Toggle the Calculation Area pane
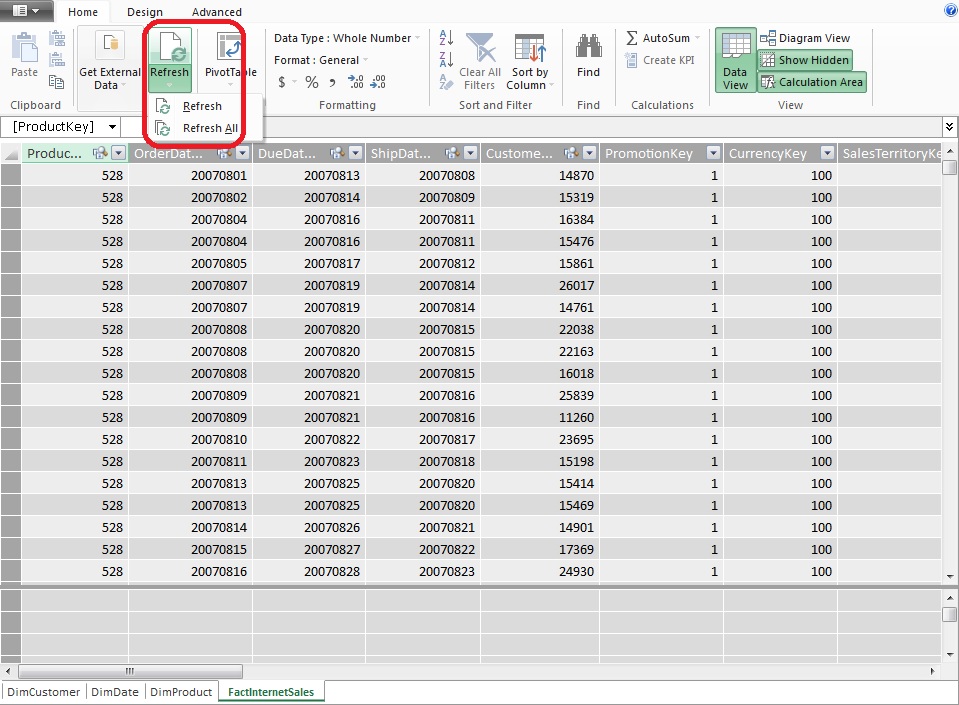 pyautogui.click(x=812, y=81)
